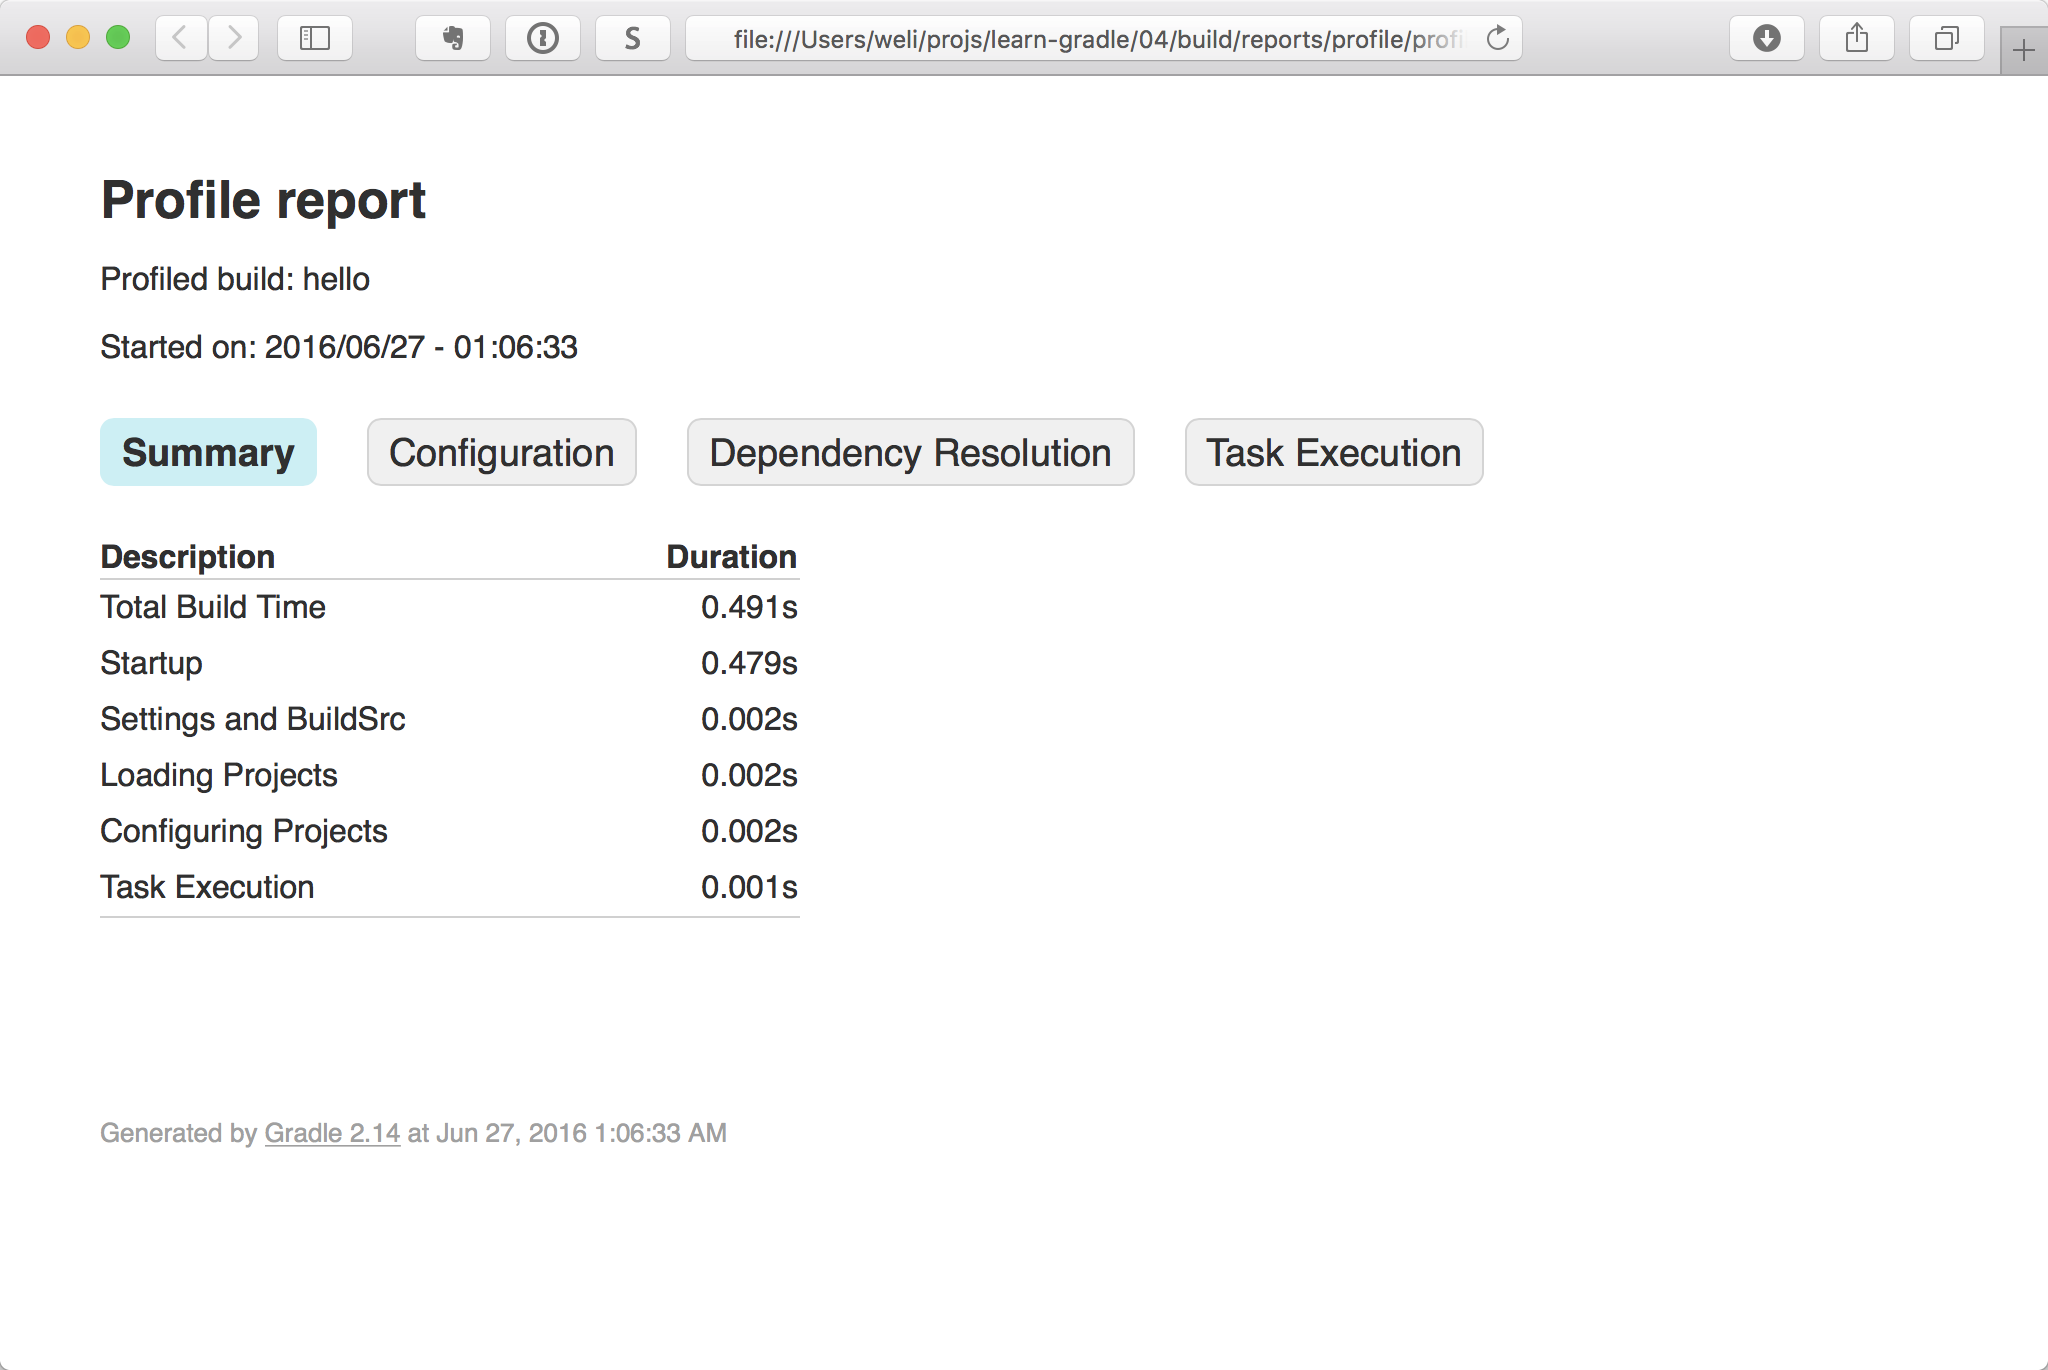Click the Safari forward navigation arrow
This screenshot has width=2048, height=1370.
coord(234,38)
